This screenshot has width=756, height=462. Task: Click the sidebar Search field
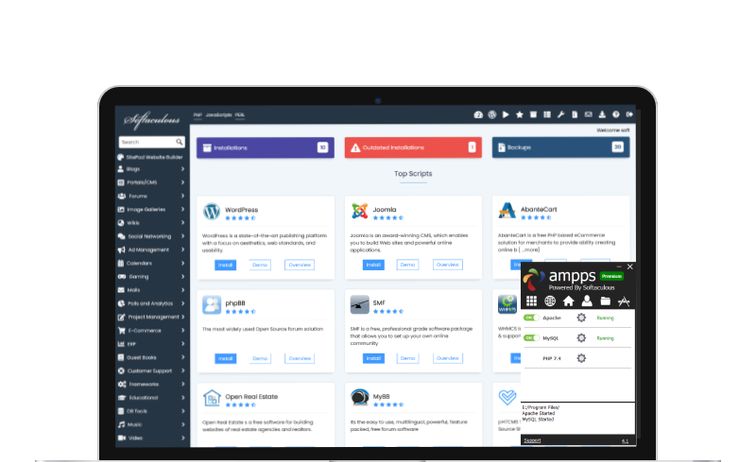coord(146,142)
